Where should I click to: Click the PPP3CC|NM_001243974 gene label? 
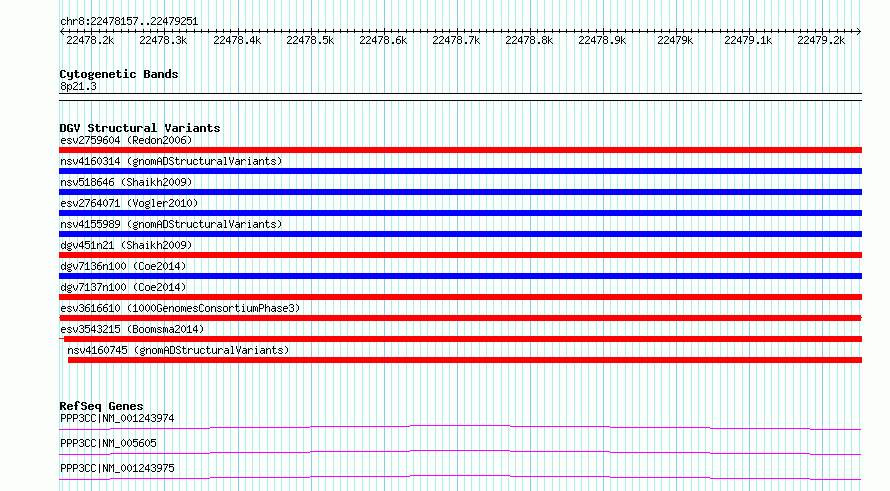(117, 418)
